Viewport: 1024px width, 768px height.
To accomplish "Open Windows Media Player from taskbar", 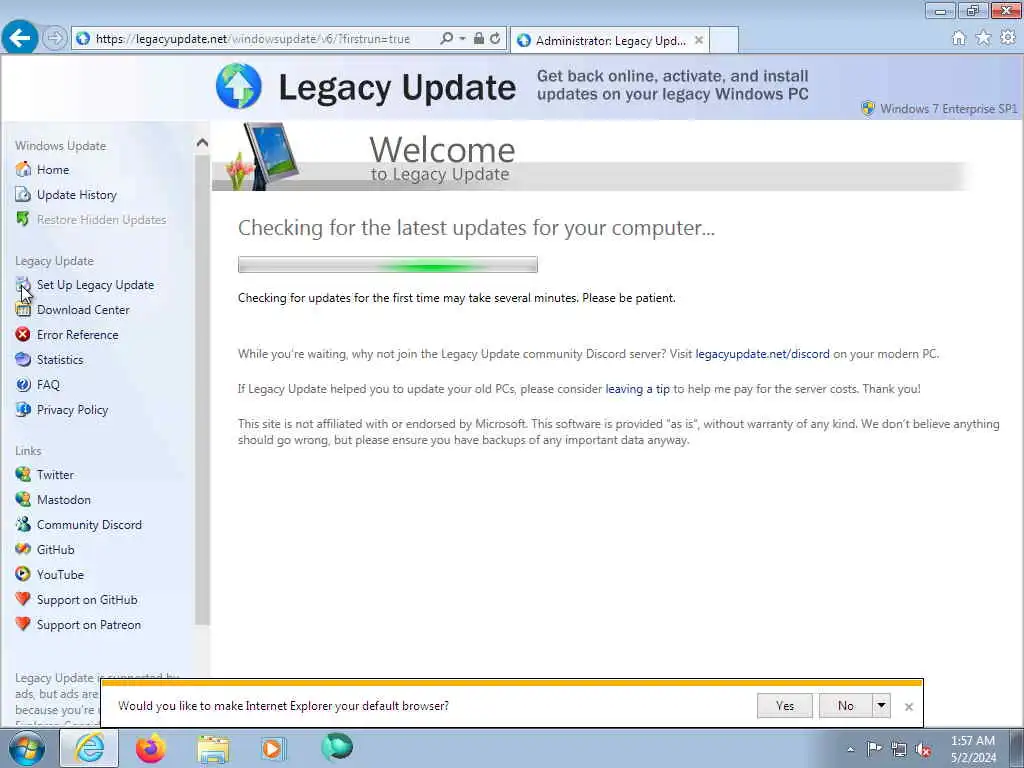I will click(x=273, y=748).
